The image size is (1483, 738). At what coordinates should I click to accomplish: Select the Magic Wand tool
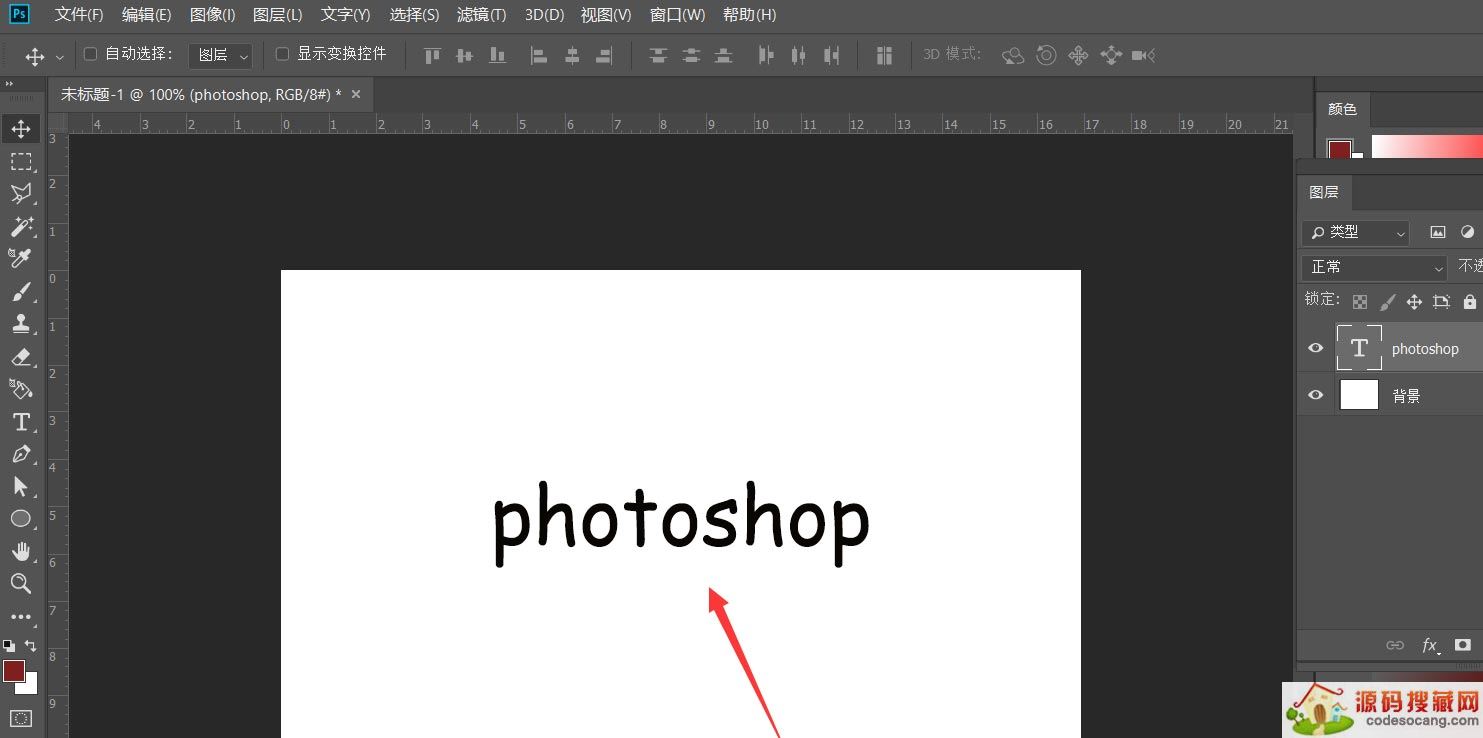(21, 227)
